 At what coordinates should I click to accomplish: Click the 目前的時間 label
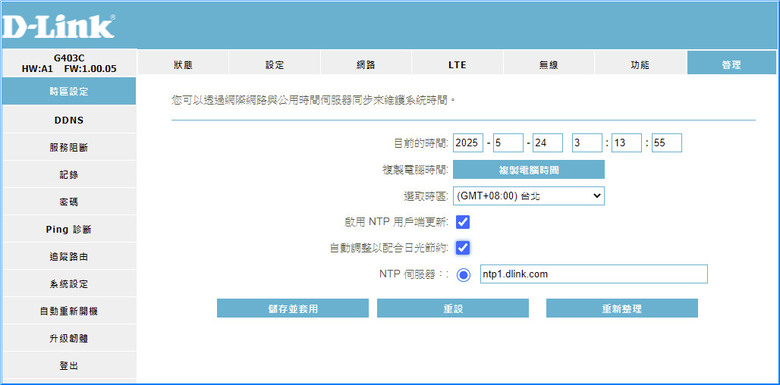point(421,143)
